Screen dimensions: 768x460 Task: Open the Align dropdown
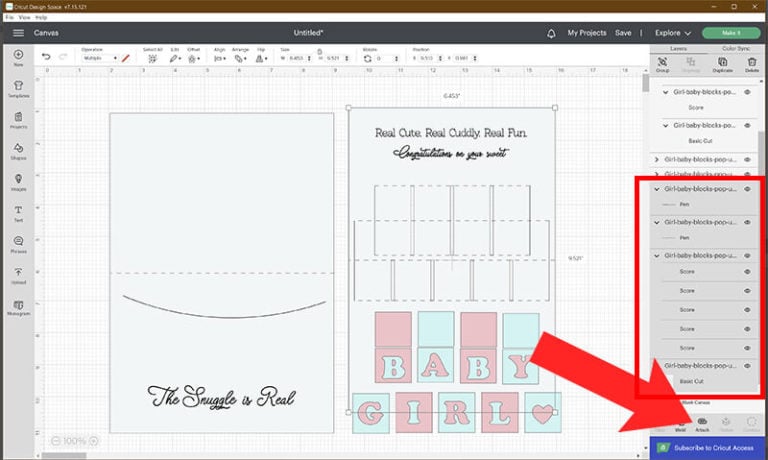pos(219,58)
